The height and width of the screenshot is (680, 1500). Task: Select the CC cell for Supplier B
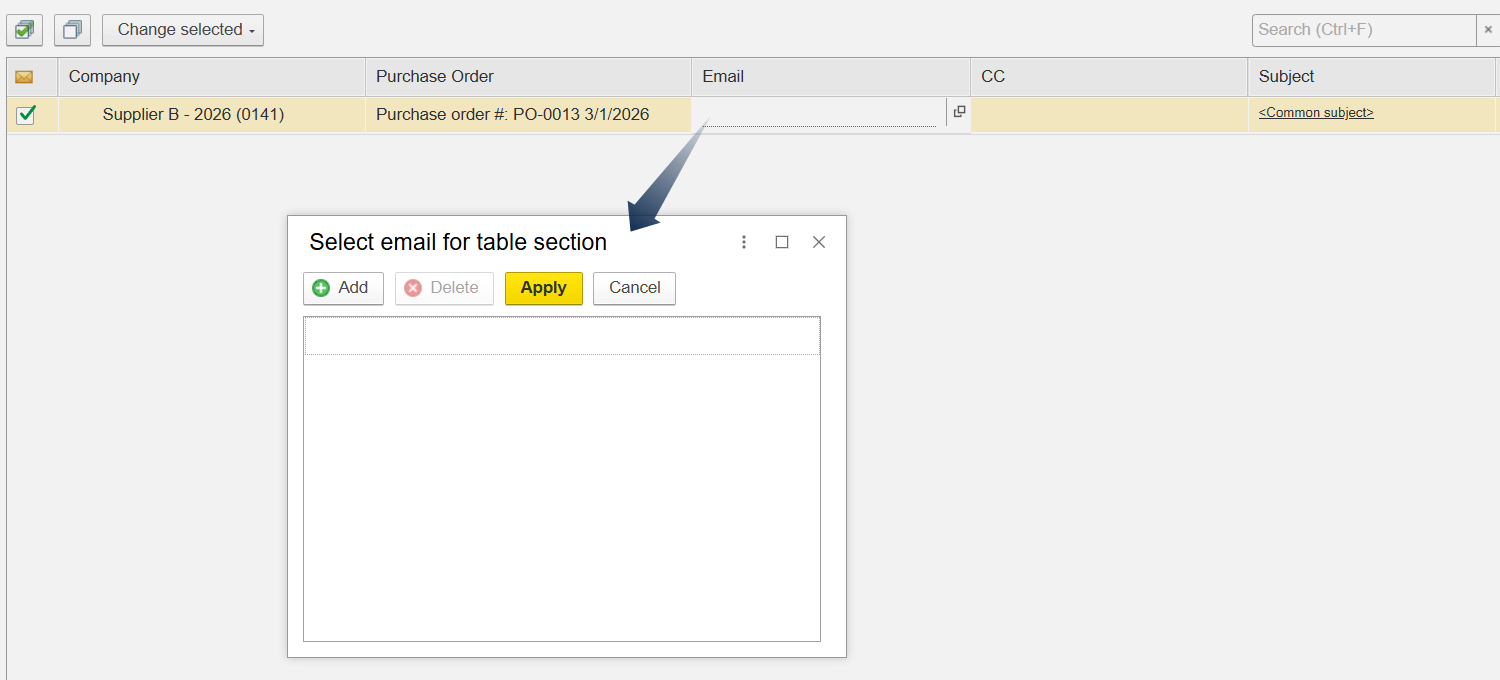[1108, 114]
